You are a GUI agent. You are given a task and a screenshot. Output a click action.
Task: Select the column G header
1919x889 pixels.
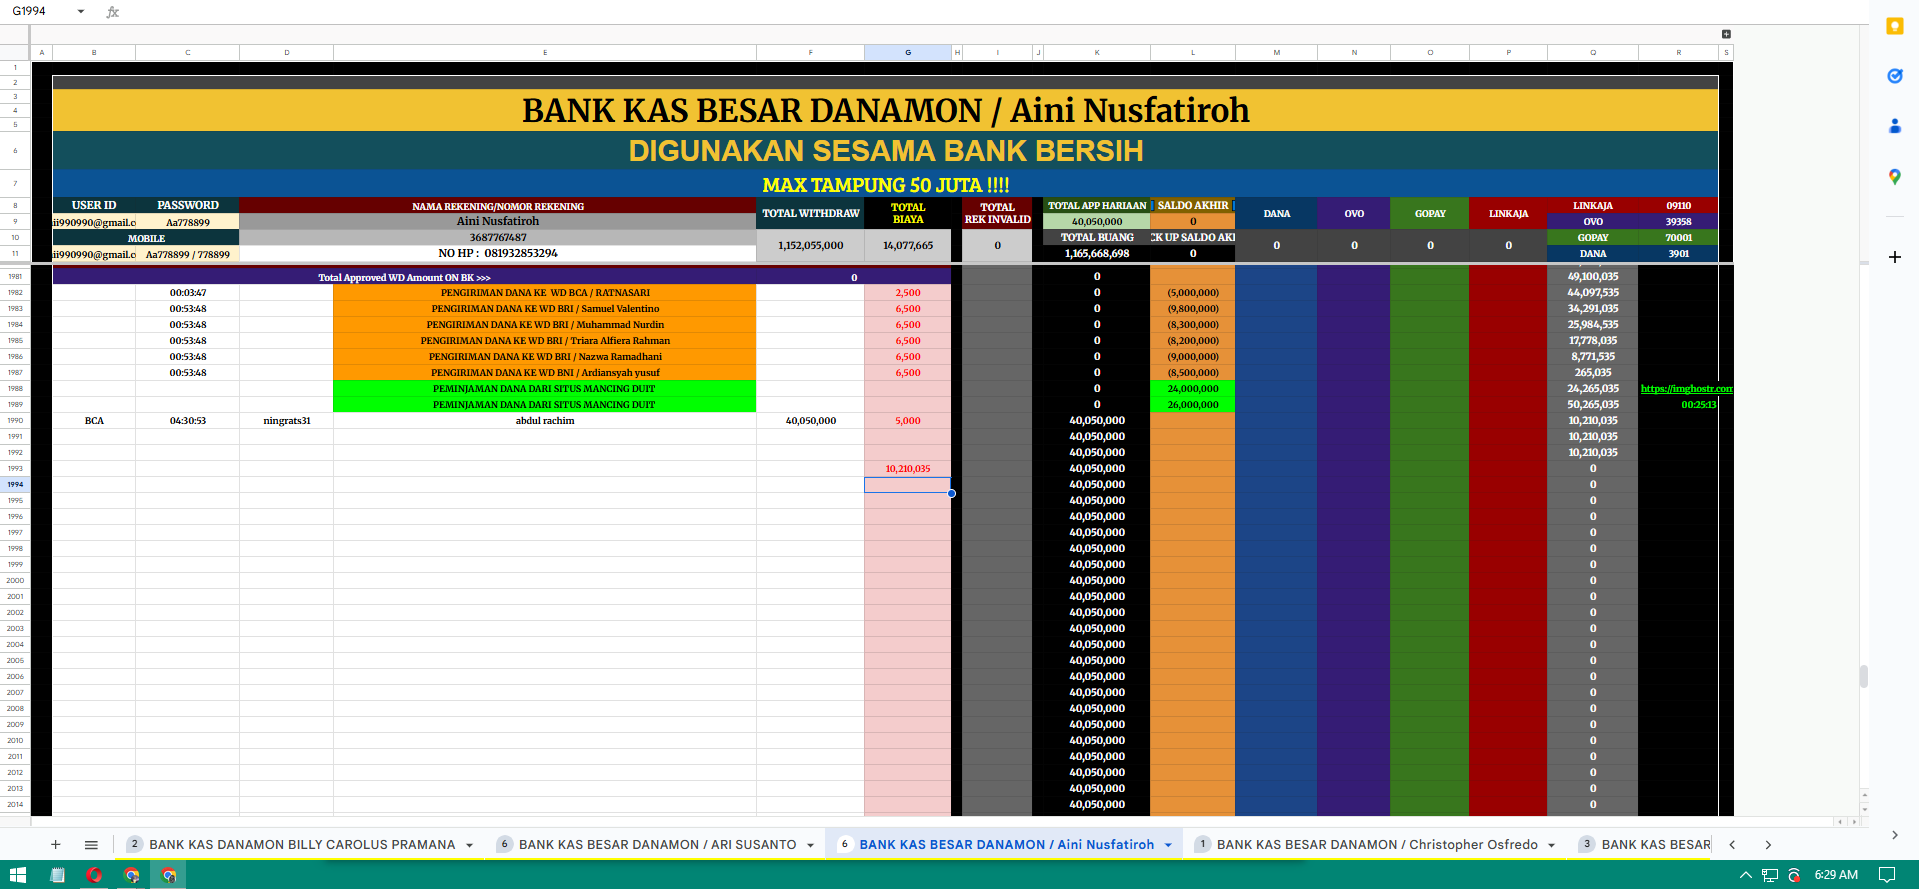pyautogui.click(x=908, y=52)
